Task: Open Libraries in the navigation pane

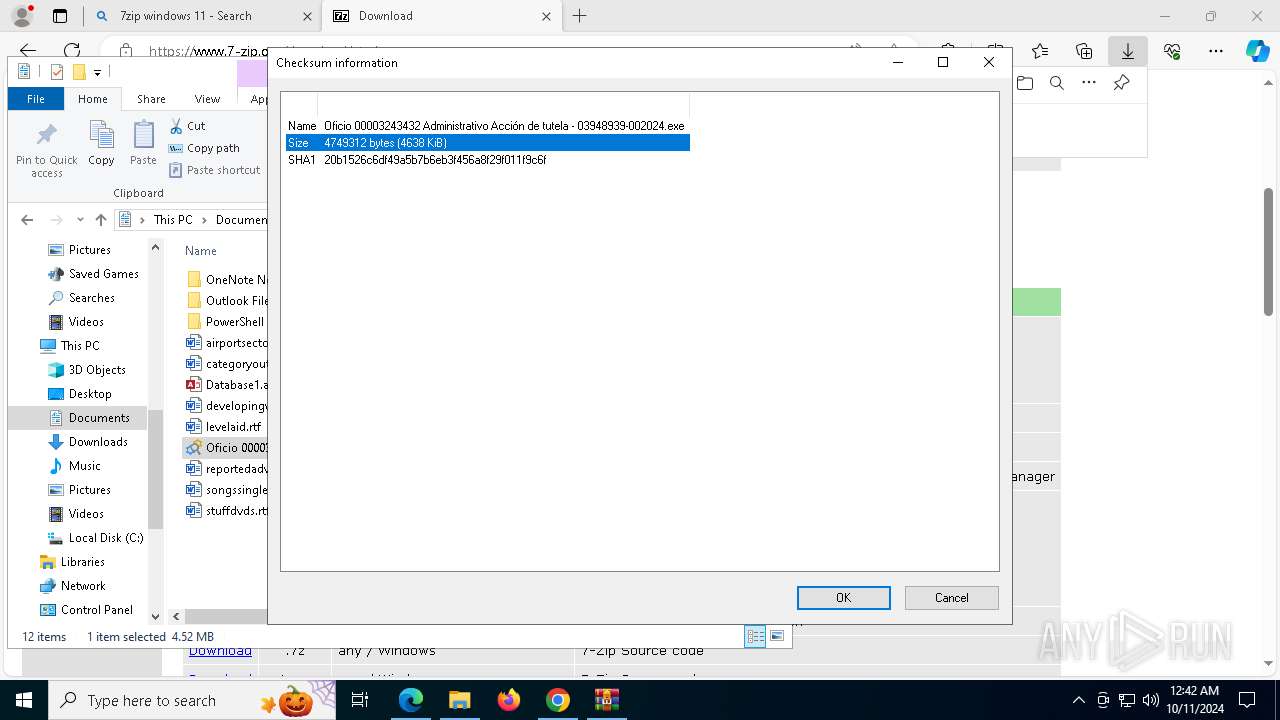Action: (82, 562)
